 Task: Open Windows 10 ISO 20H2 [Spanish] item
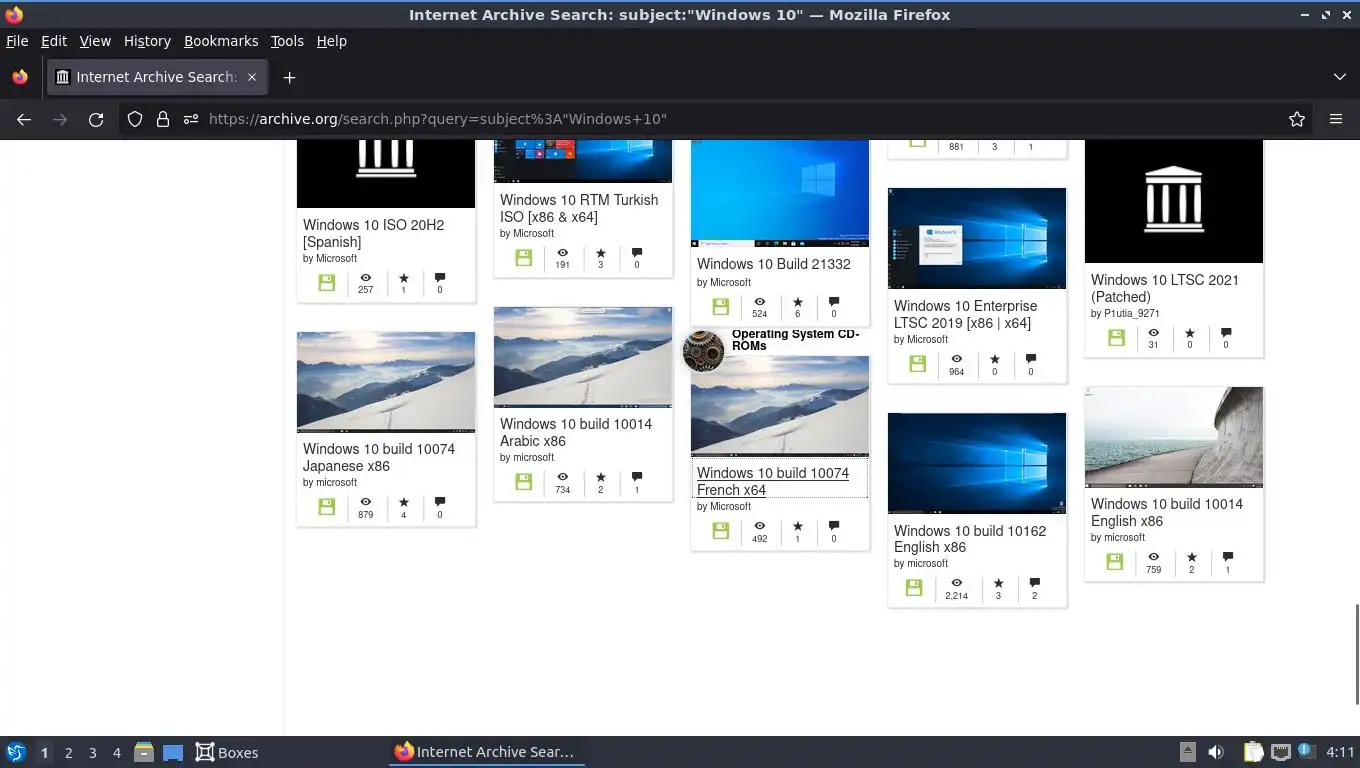pyautogui.click(x=373, y=233)
